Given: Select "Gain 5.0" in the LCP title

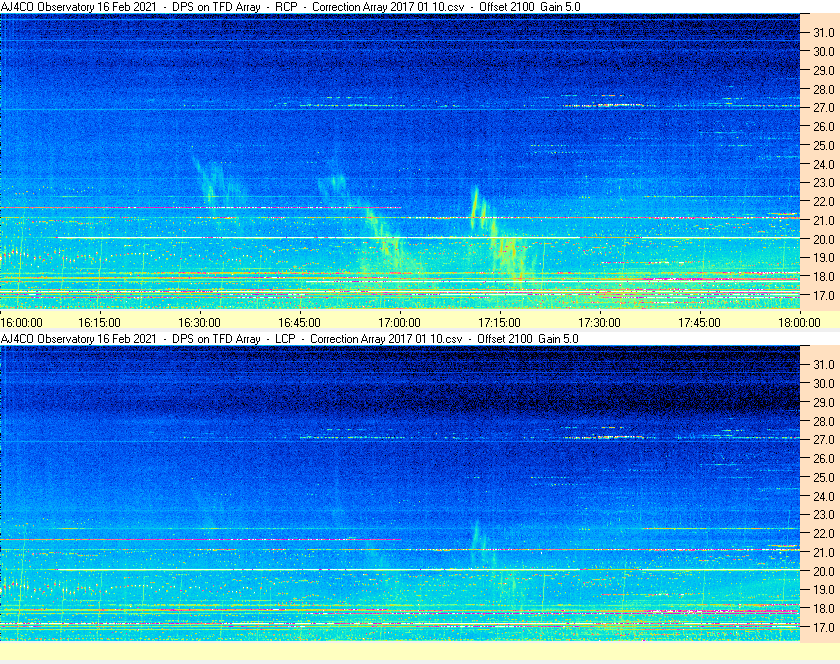Looking at the screenshot, I should click(558, 339).
